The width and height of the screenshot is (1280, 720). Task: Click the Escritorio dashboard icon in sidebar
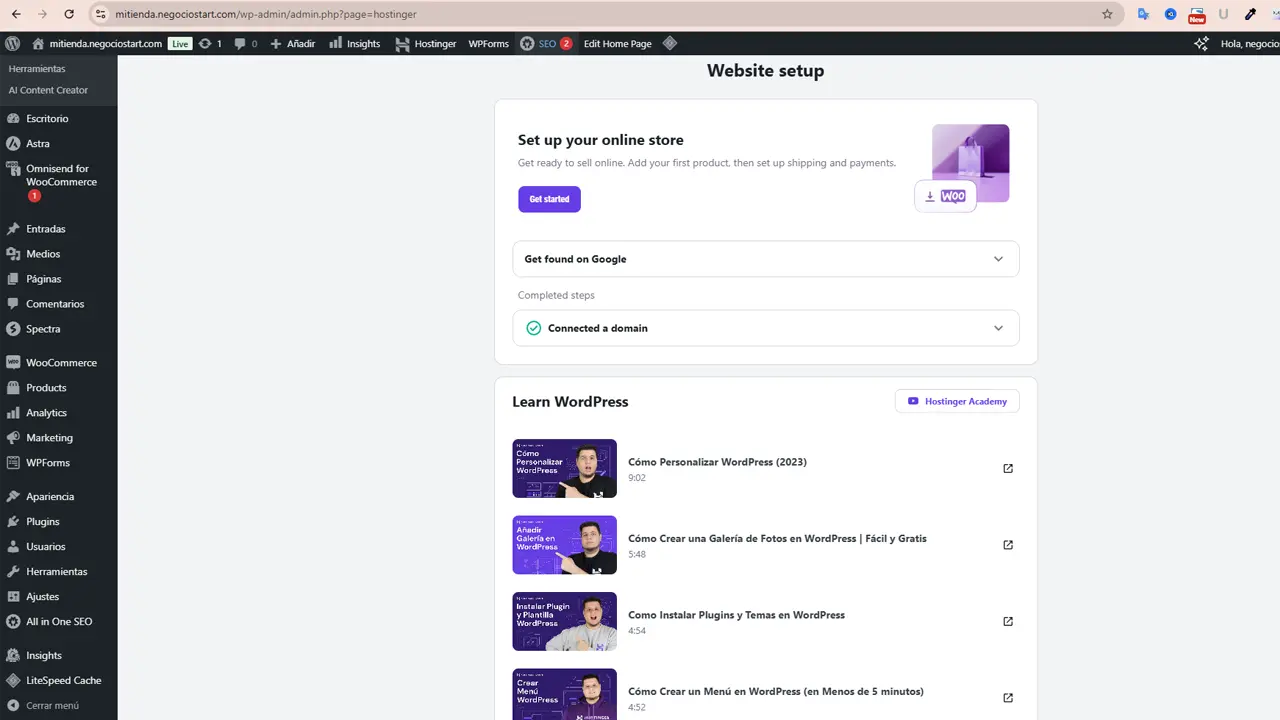pyautogui.click(x=13, y=118)
